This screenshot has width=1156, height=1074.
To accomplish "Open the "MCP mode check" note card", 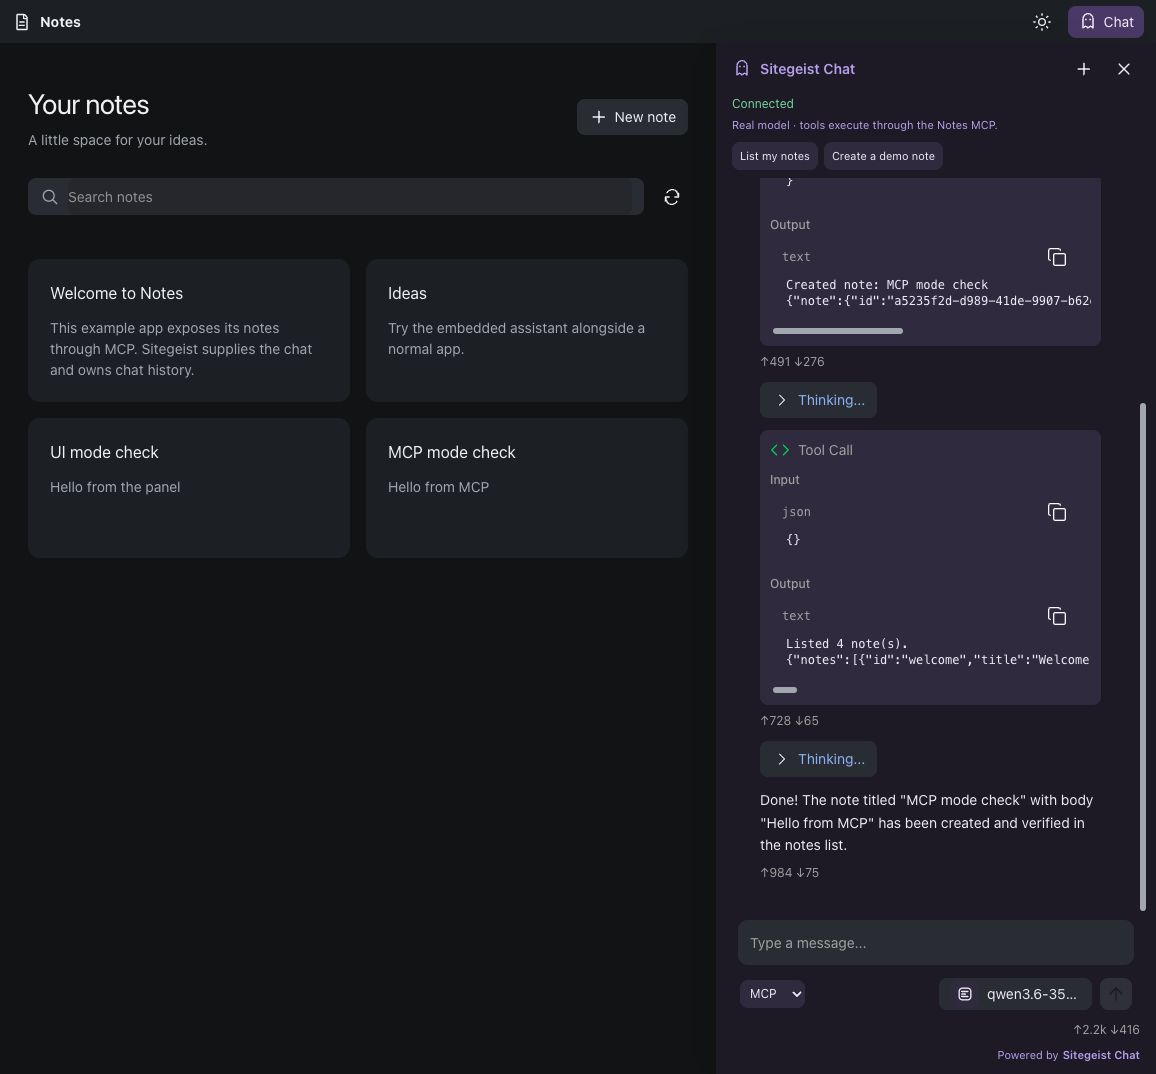I will [526, 488].
